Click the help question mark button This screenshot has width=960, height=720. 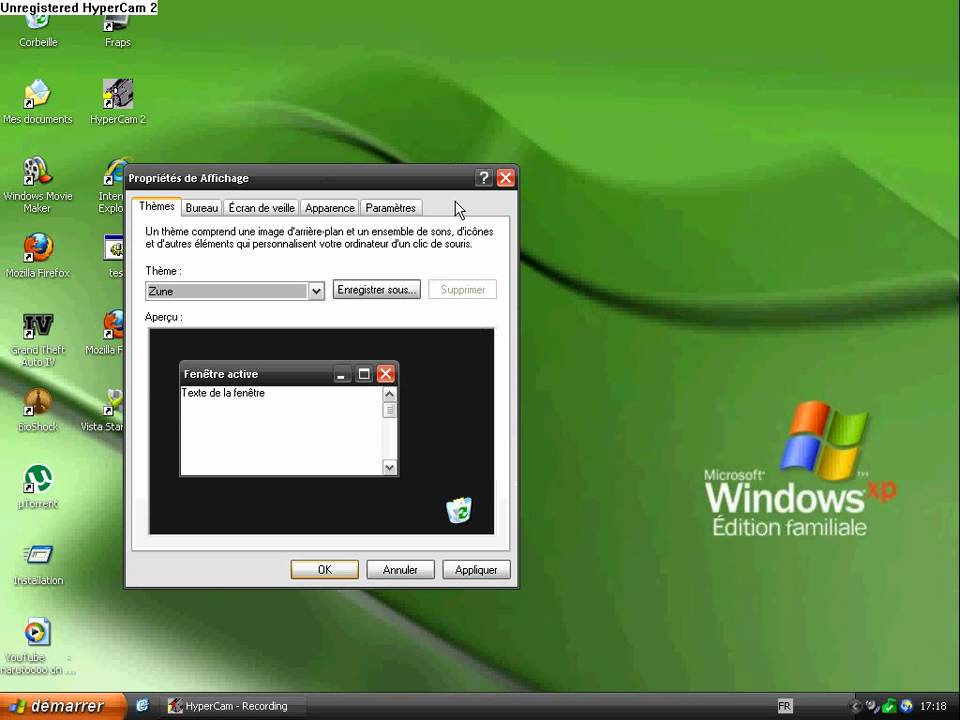(x=484, y=178)
